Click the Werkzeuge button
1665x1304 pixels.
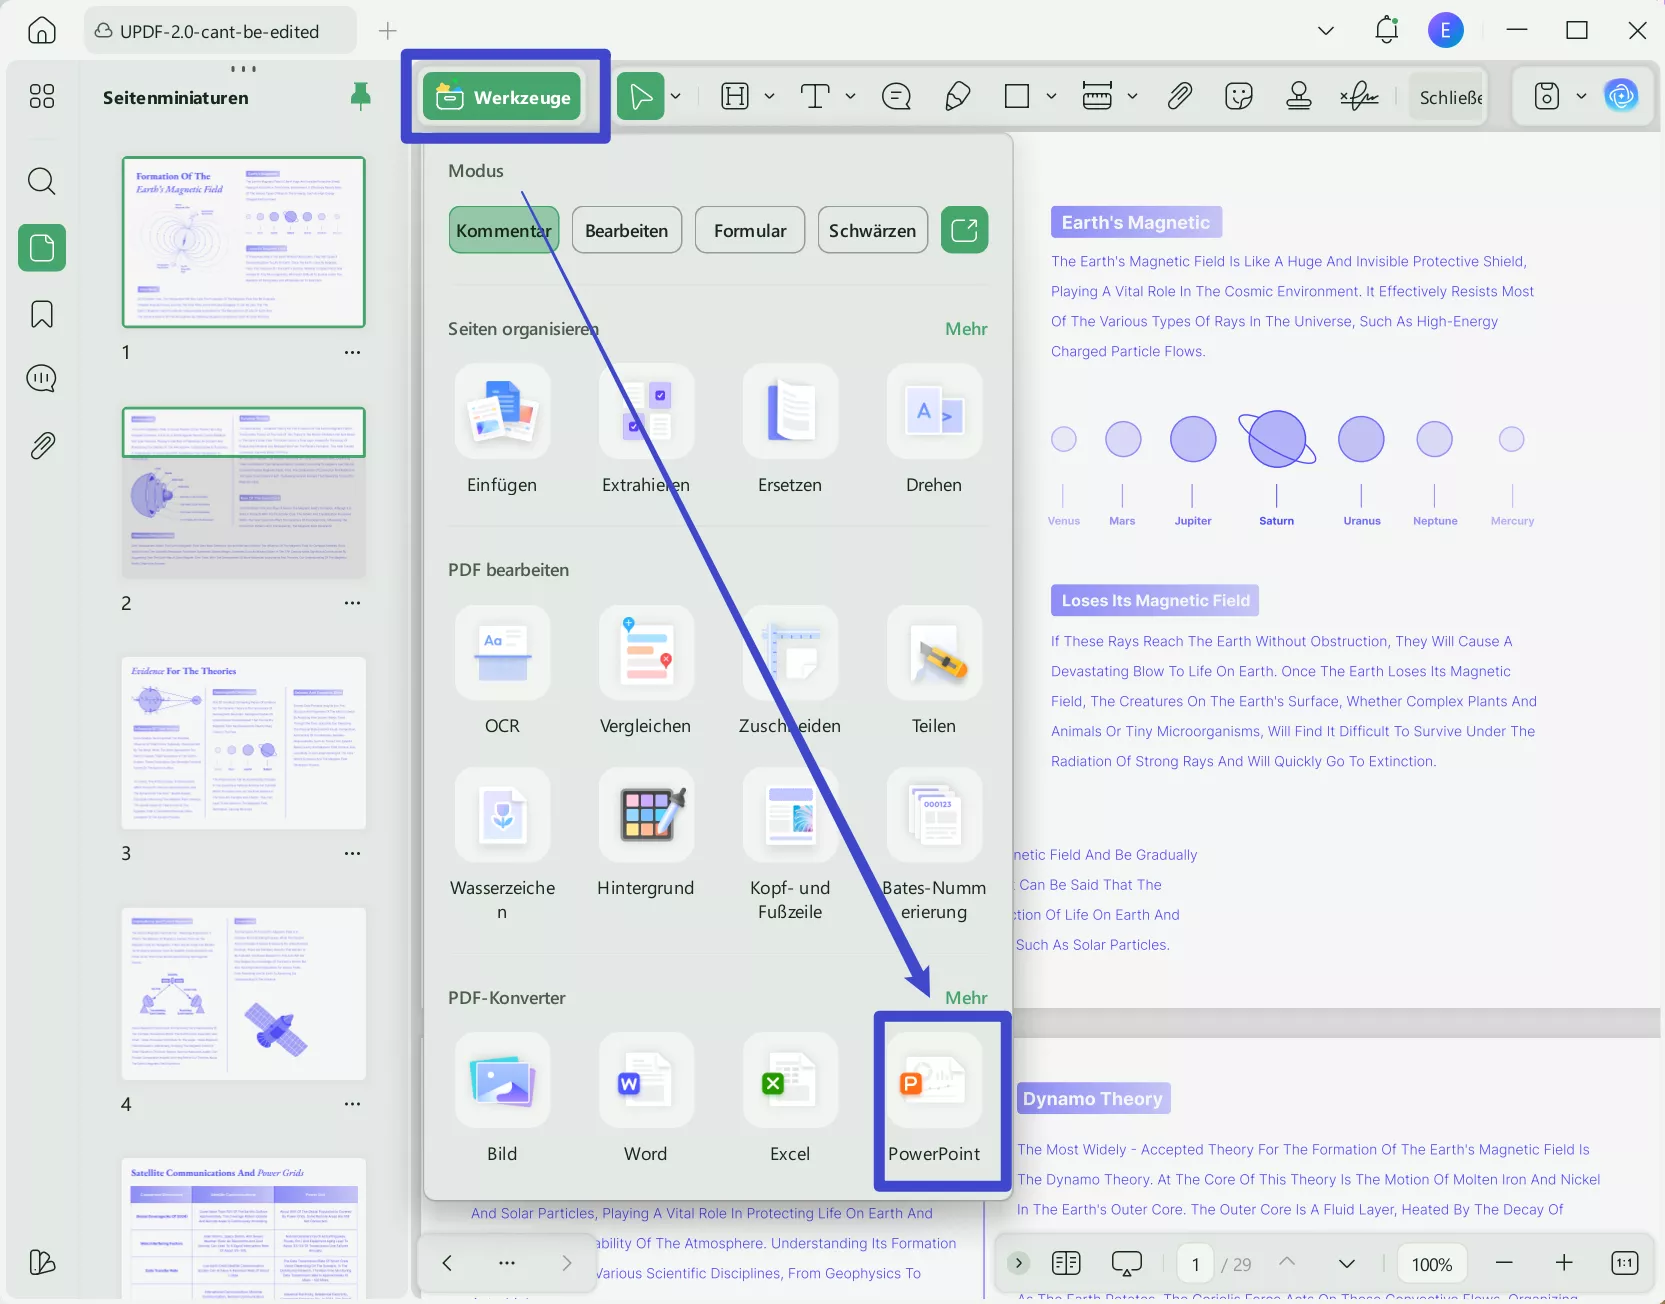pos(502,97)
